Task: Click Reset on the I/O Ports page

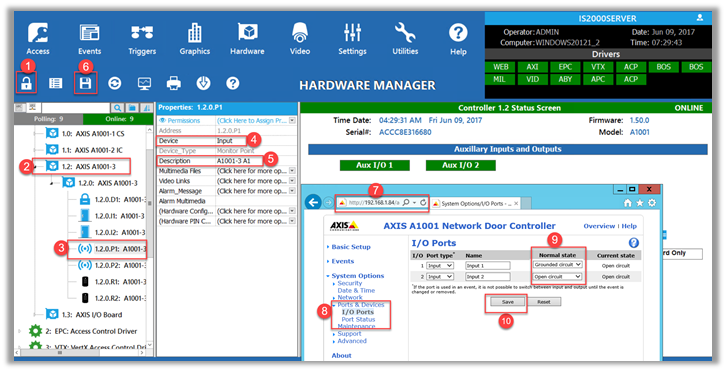Action: [x=544, y=302]
